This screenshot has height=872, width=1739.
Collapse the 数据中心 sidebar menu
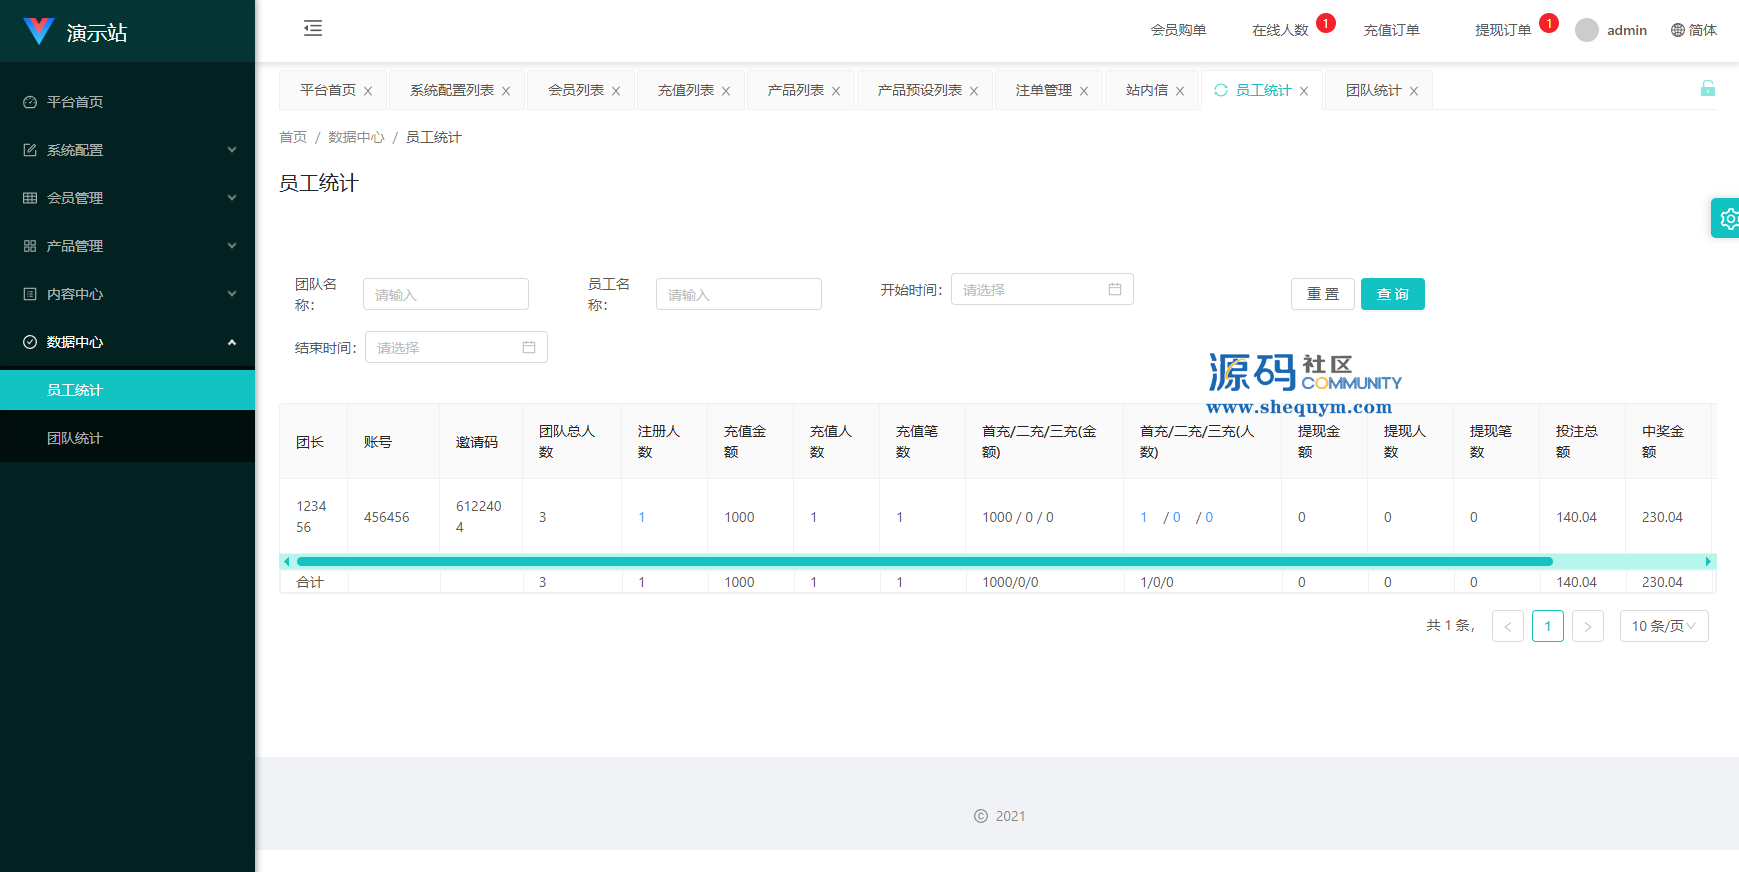click(127, 342)
